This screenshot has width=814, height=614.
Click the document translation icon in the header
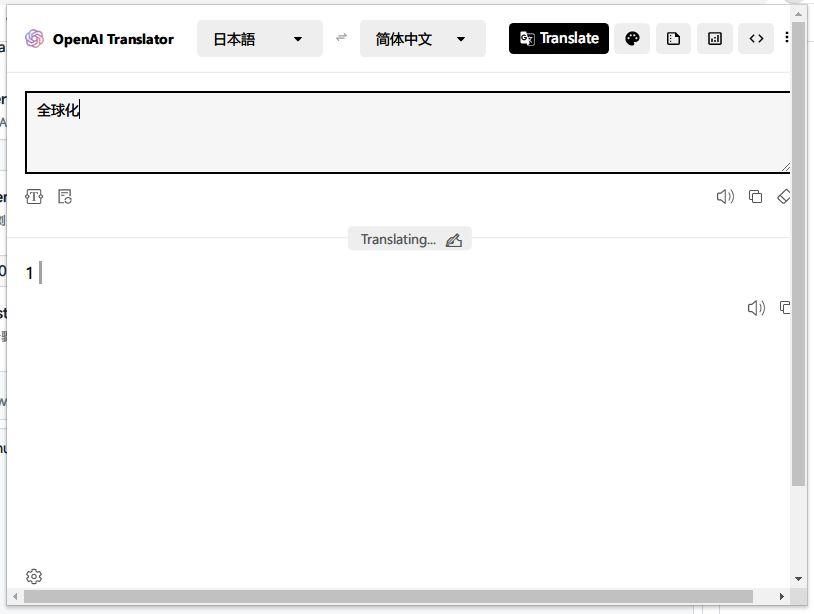[673, 38]
